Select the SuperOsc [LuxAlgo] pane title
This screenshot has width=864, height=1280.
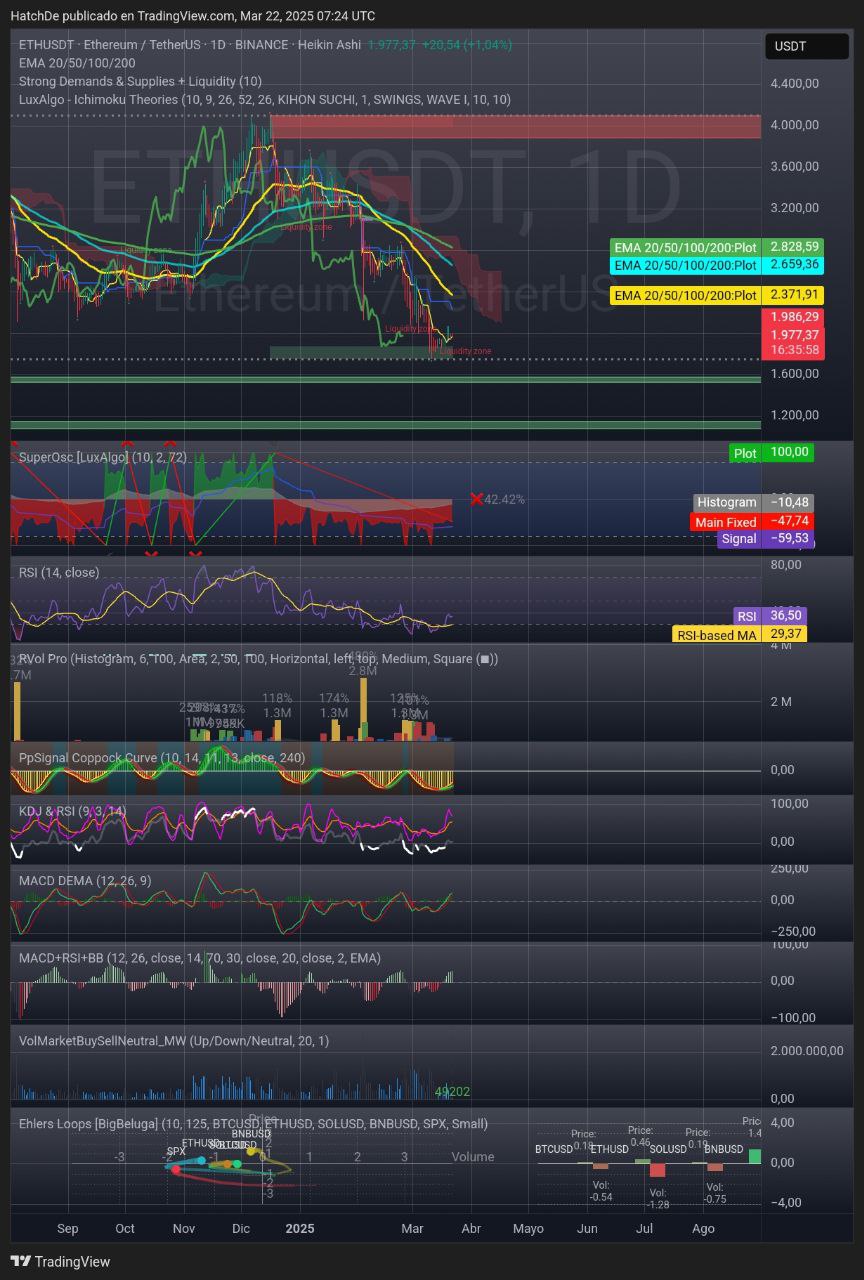pyautogui.click(x=74, y=456)
